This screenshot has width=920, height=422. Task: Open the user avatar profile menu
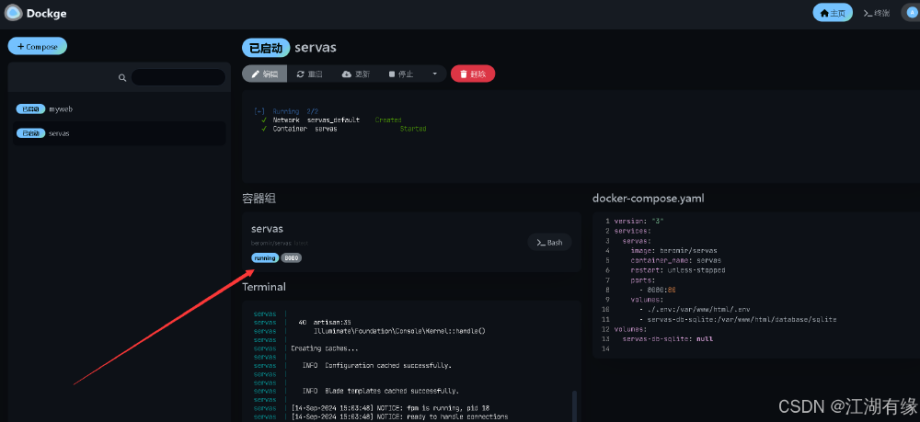tap(912, 13)
